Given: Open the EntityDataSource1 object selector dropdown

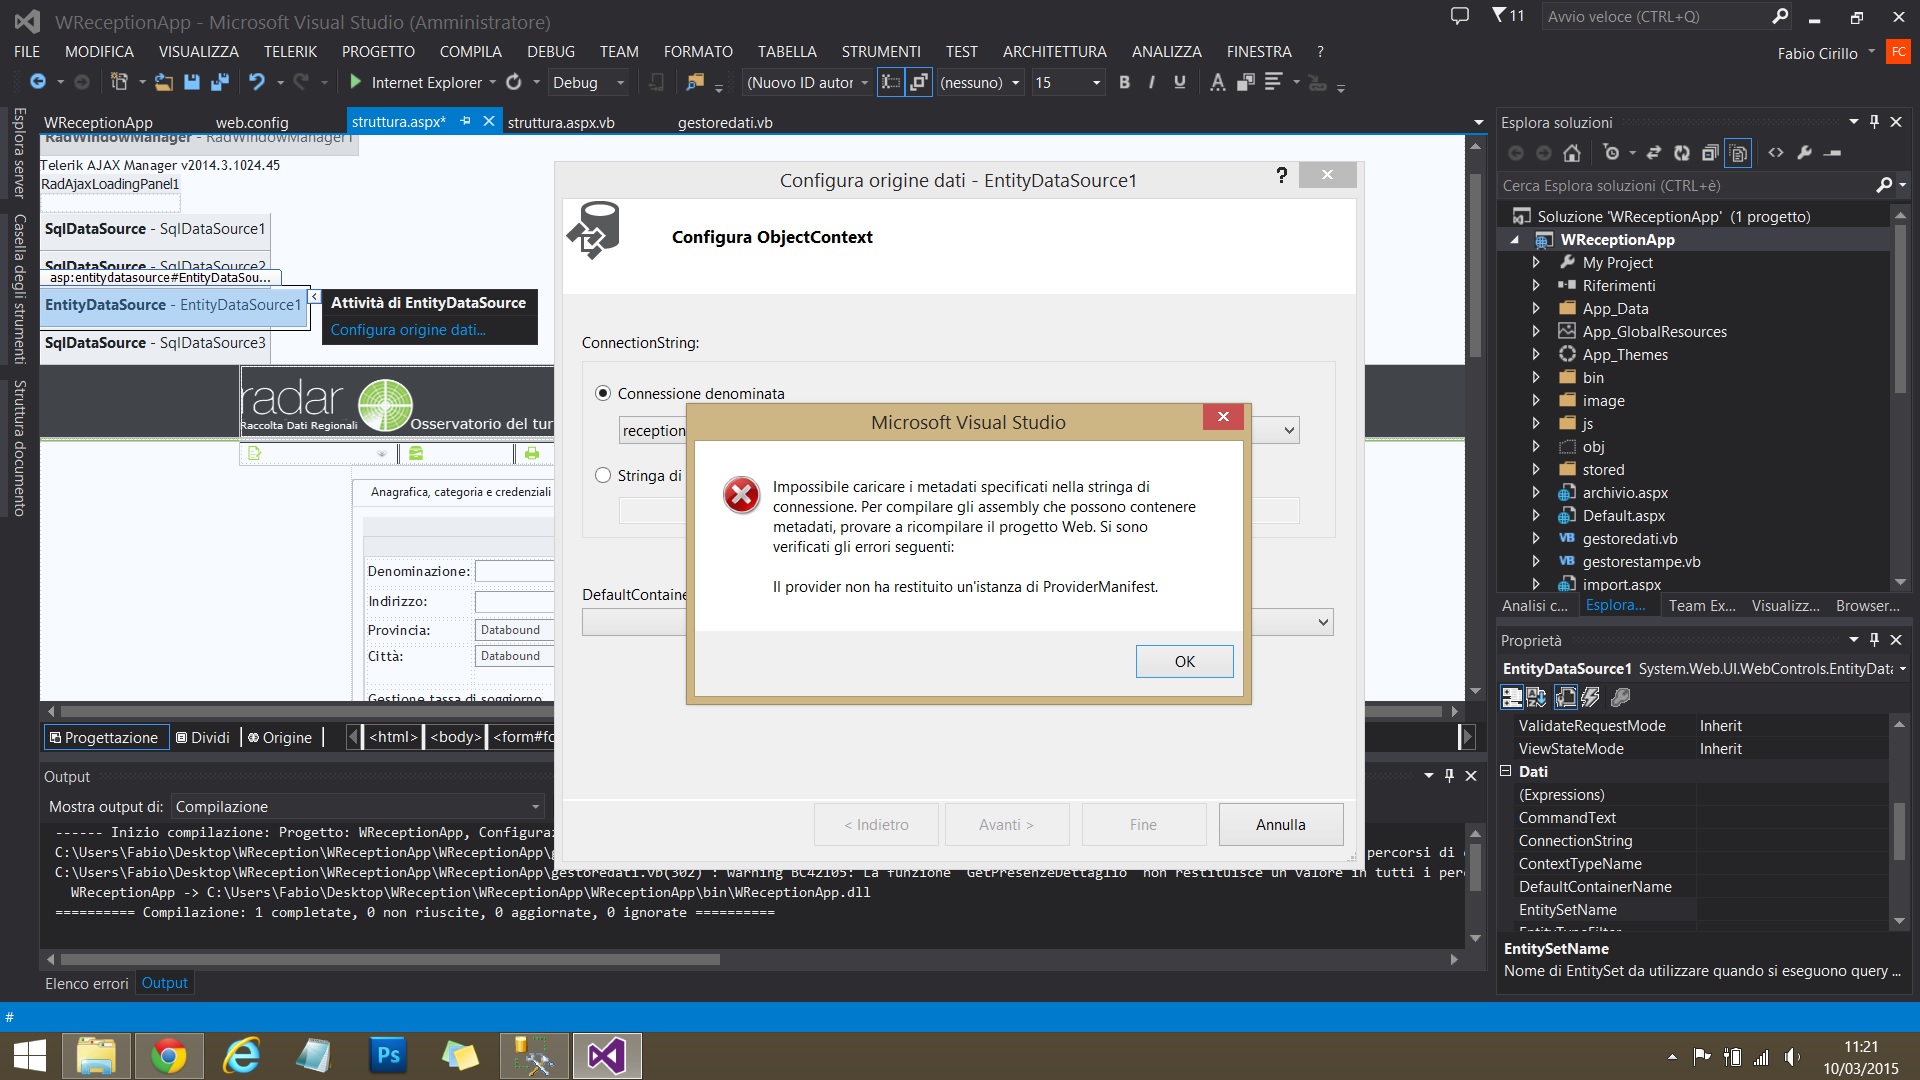Looking at the screenshot, I should pos(1902,669).
